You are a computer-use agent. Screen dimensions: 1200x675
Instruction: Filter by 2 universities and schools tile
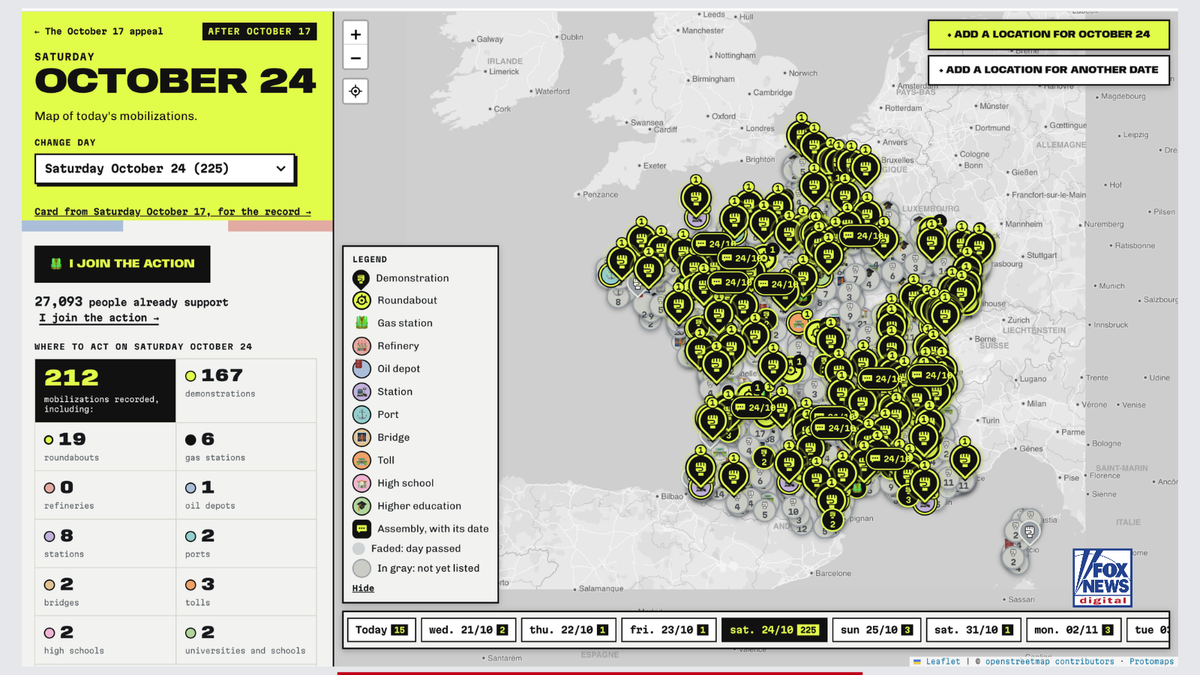click(246, 639)
